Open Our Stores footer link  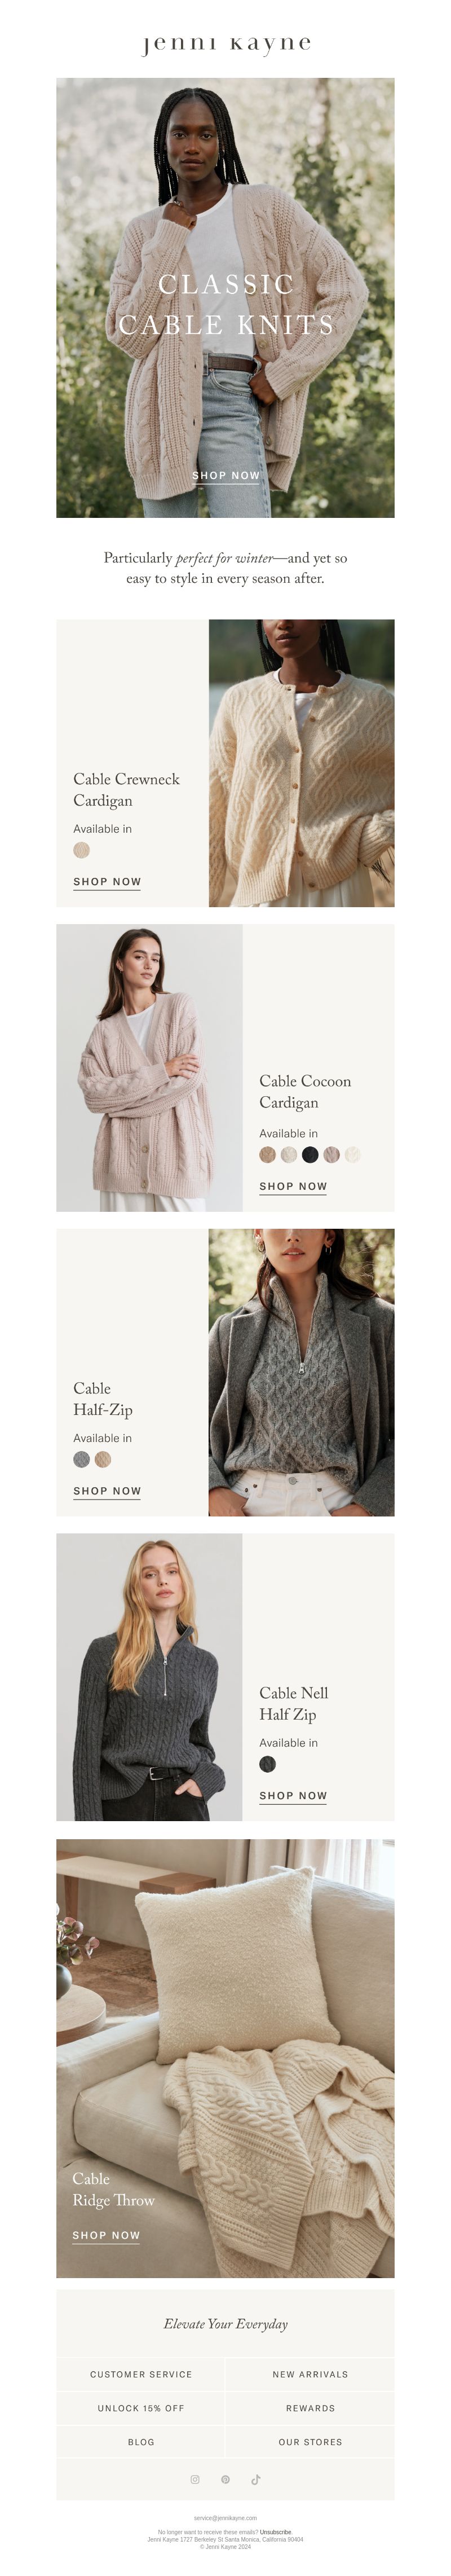click(x=310, y=2442)
